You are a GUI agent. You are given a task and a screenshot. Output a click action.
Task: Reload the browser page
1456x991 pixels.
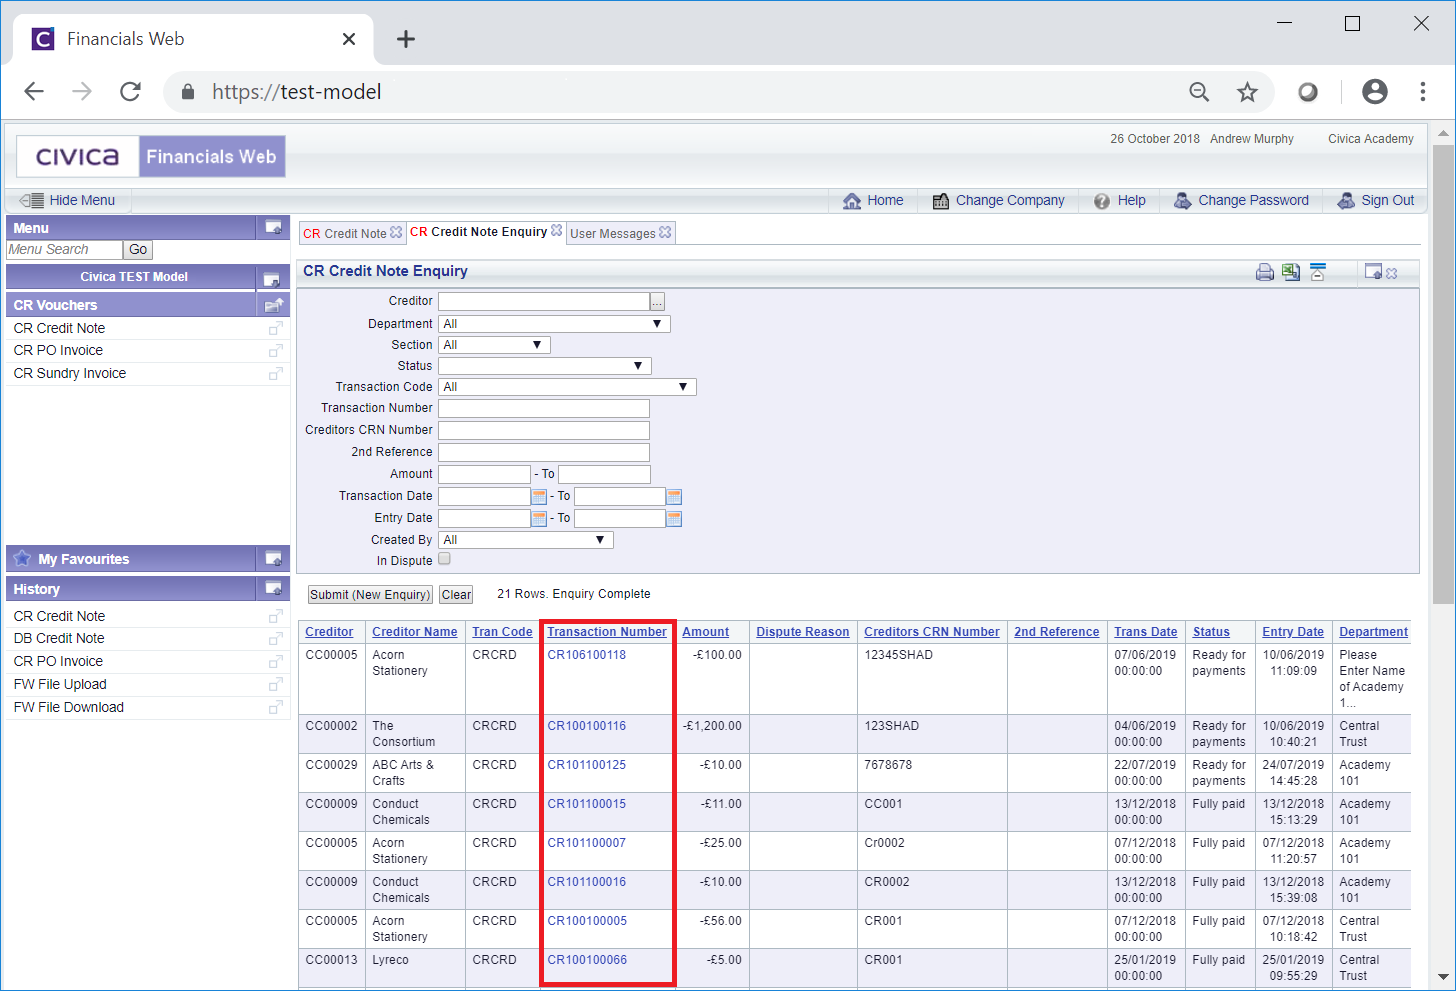(x=130, y=92)
